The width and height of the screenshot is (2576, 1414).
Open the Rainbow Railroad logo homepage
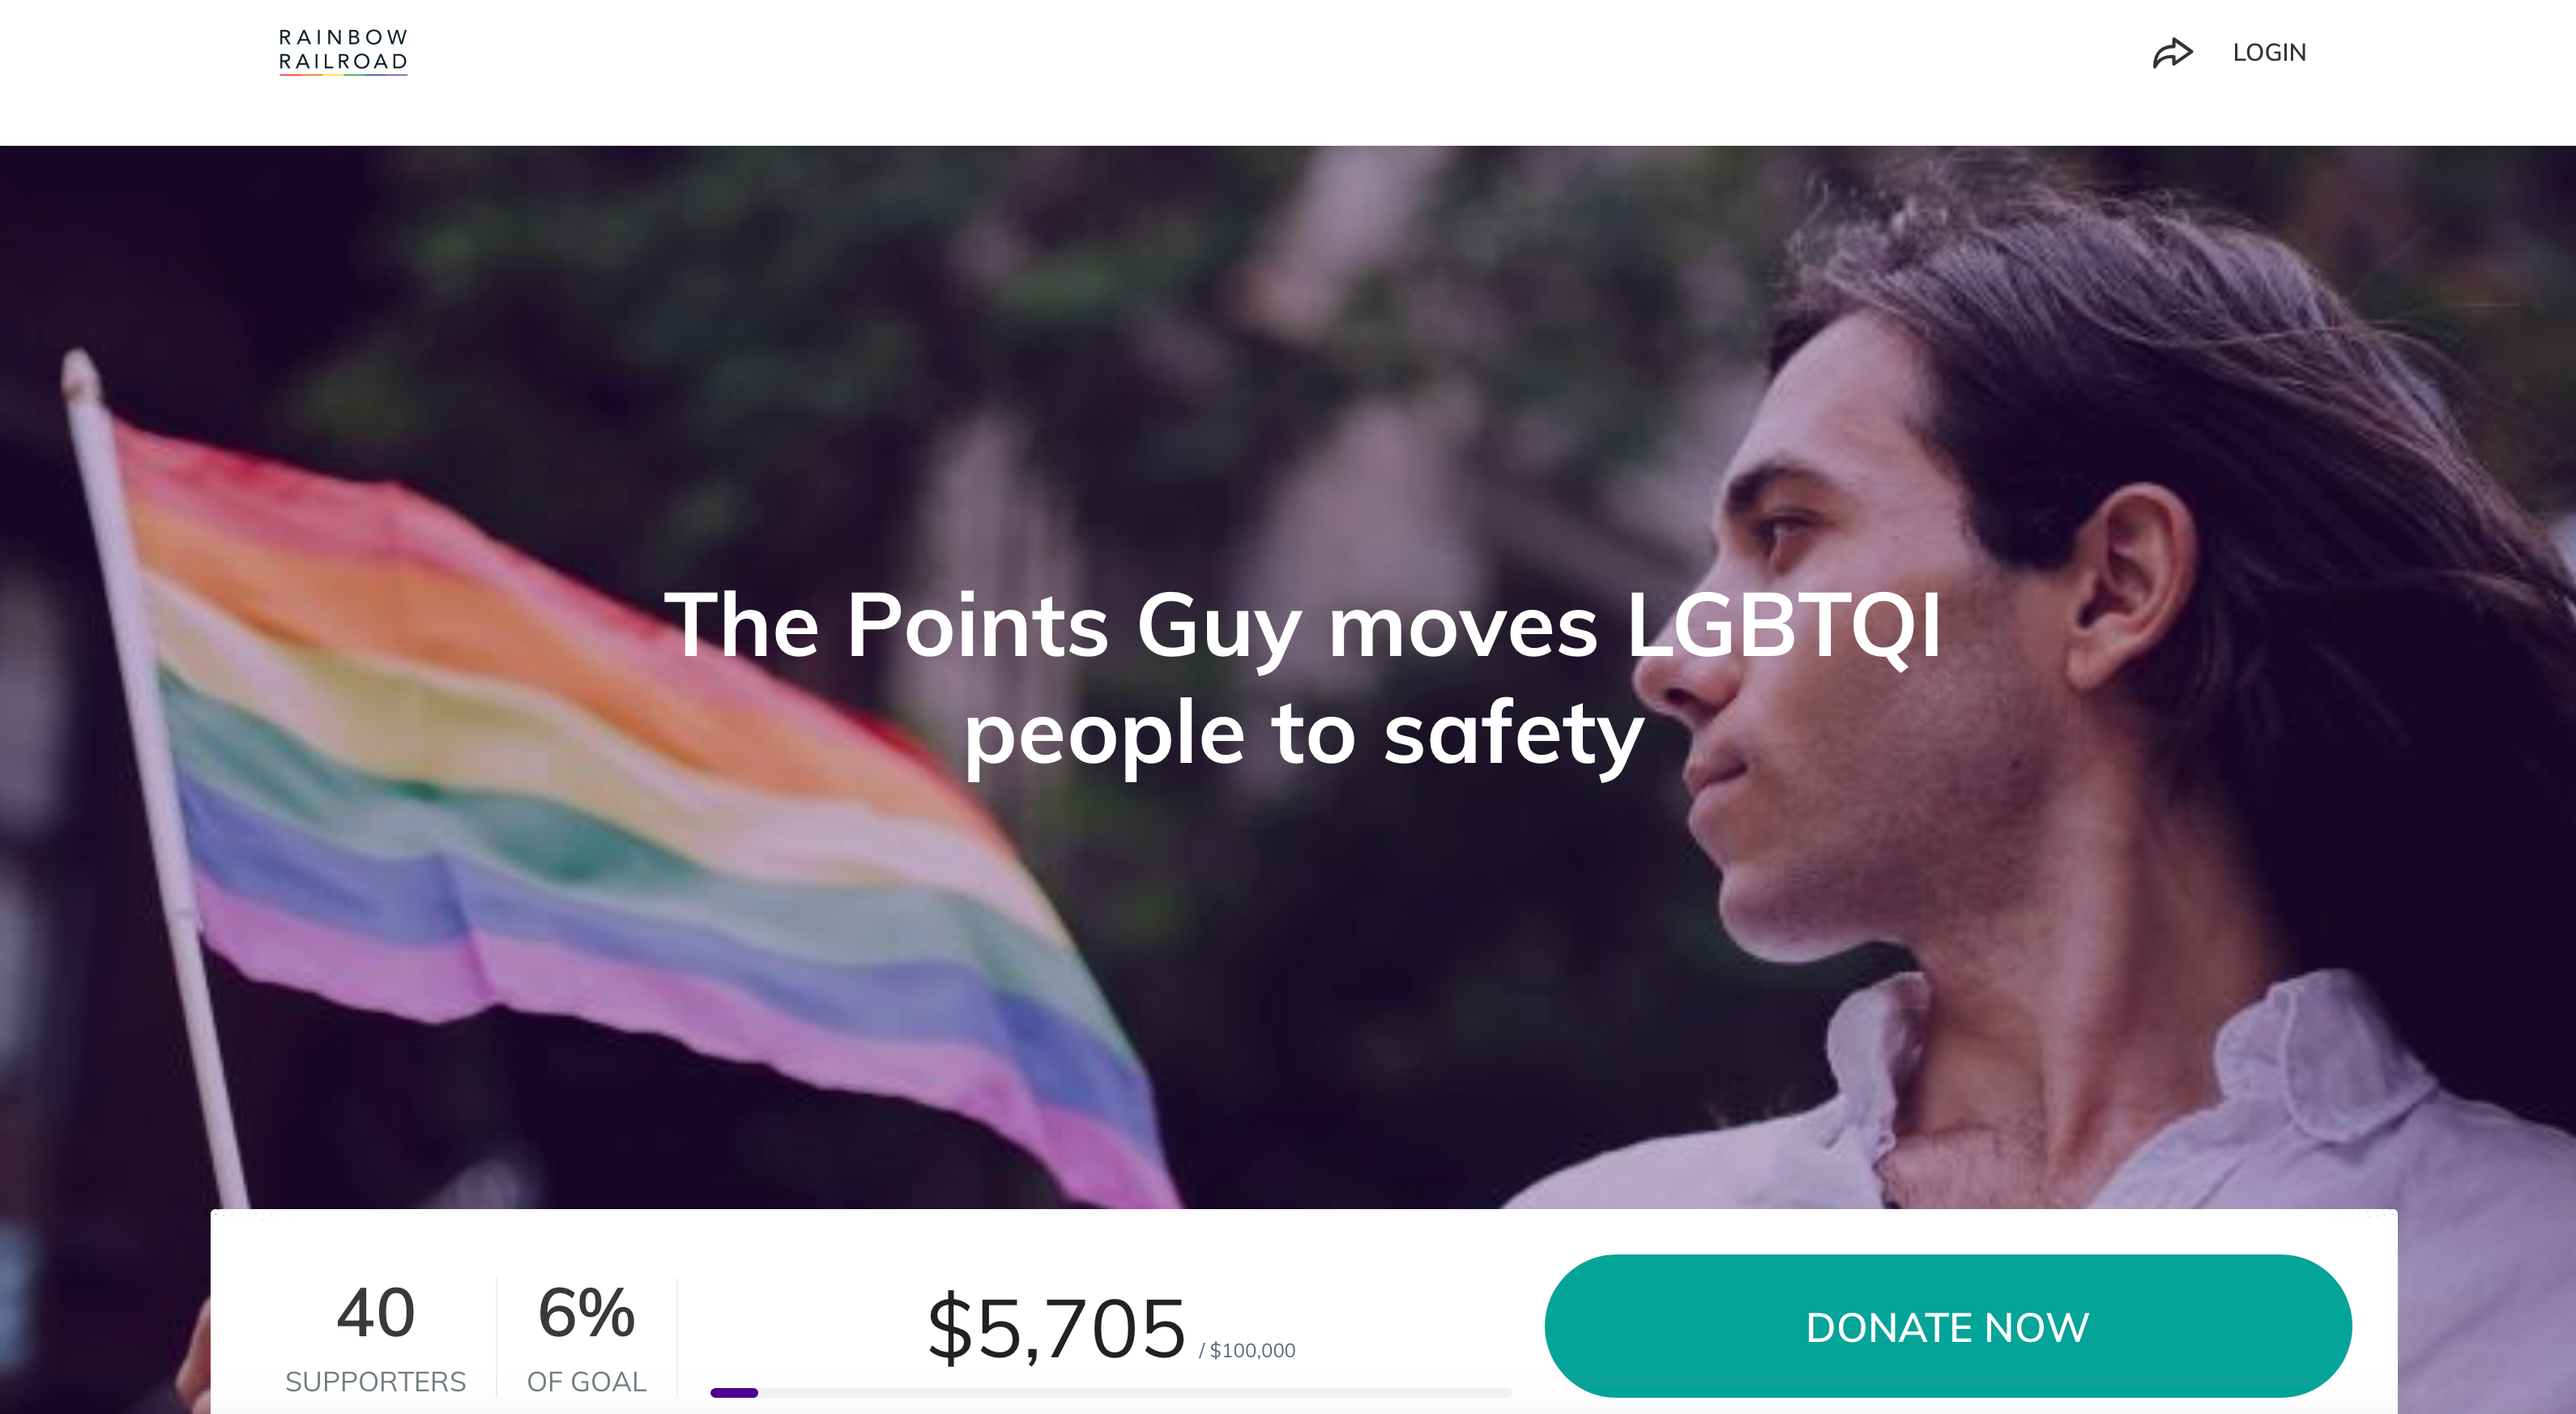click(x=343, y=51)
